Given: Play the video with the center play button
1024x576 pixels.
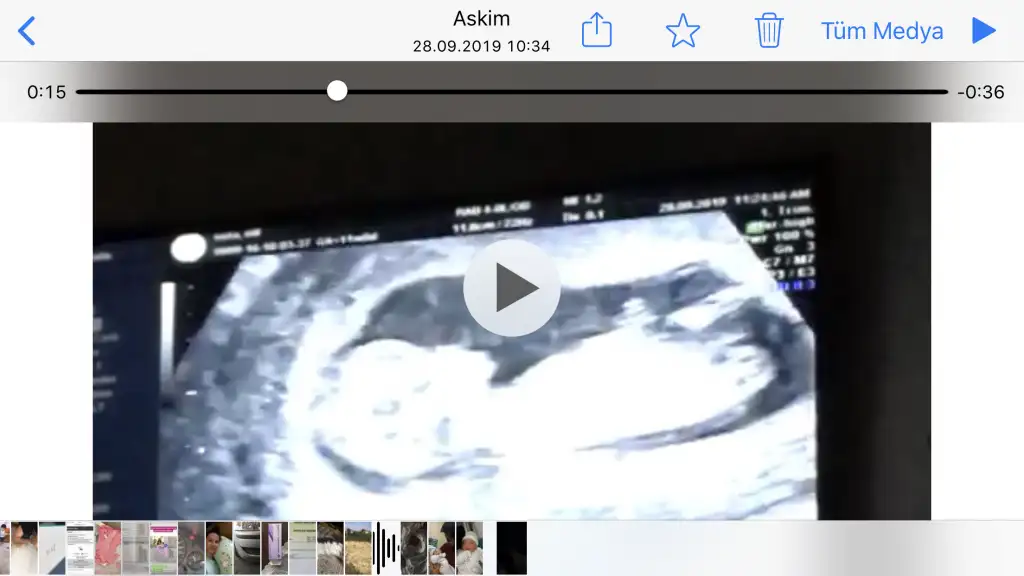Looking at the screenshot, I should coord(511,288).
